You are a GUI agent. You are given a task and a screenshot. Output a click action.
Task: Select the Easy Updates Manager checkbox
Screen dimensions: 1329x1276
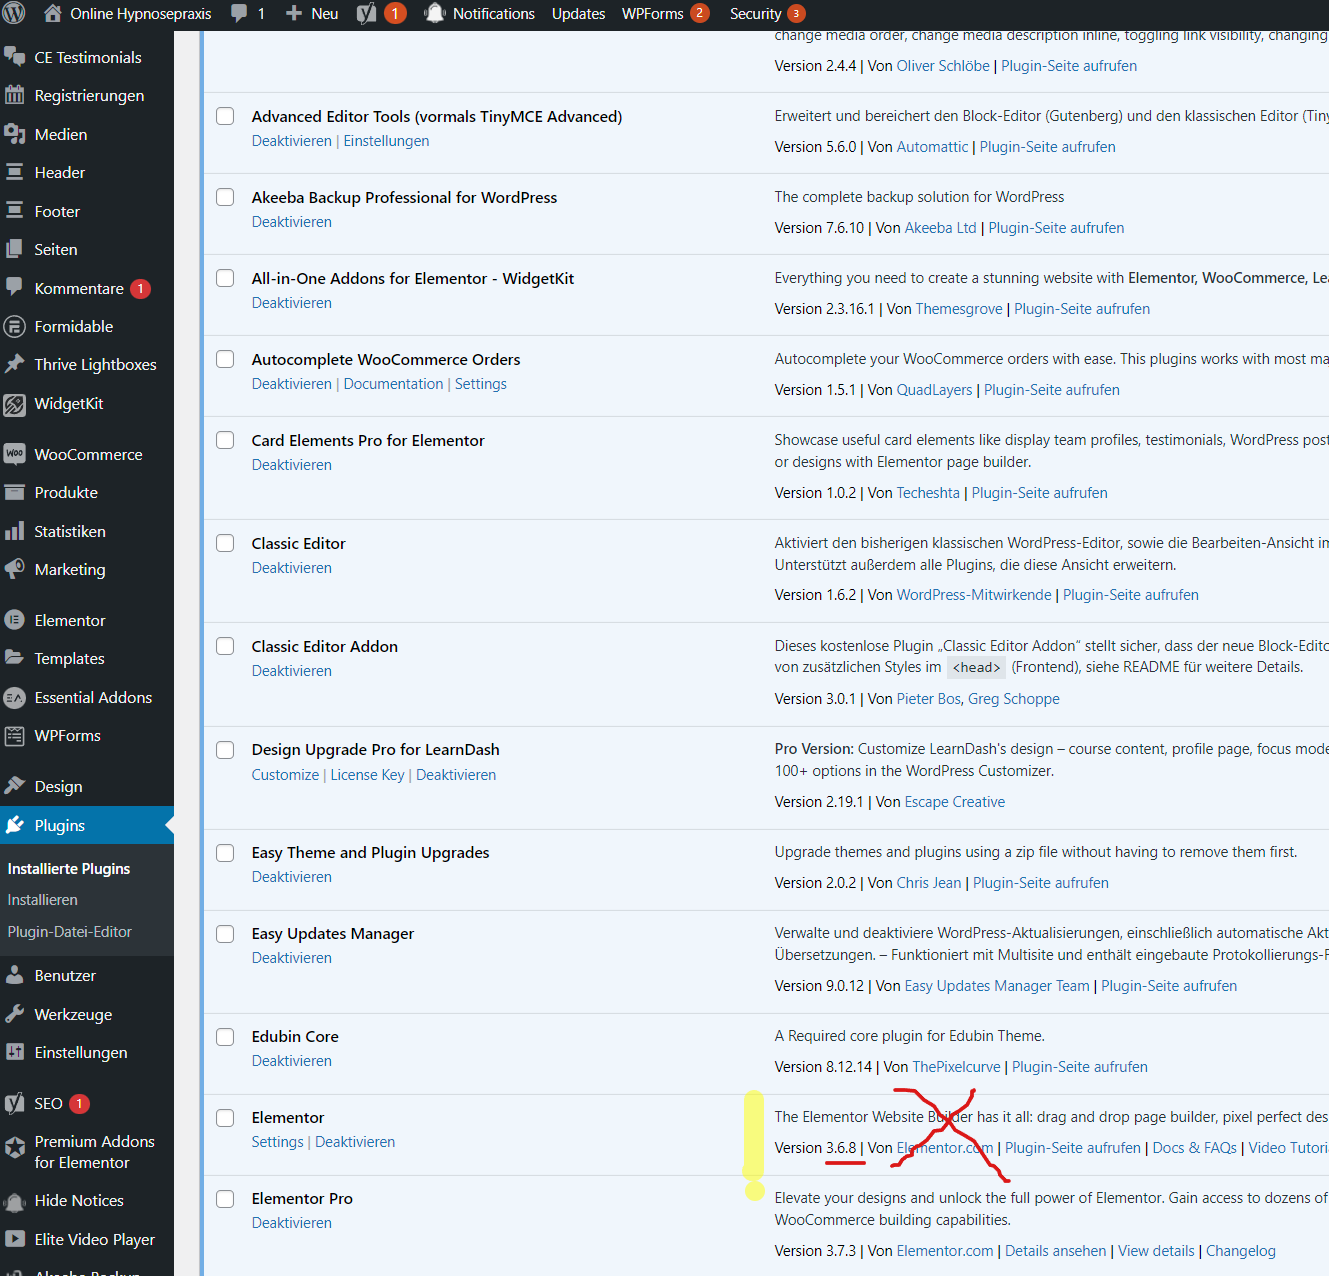(x=225, y=934)
